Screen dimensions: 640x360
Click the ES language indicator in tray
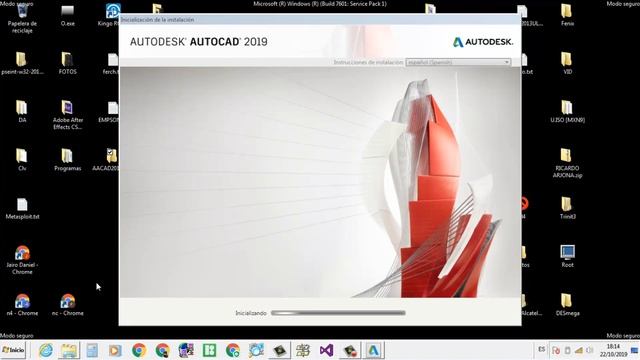click(541, 350)
